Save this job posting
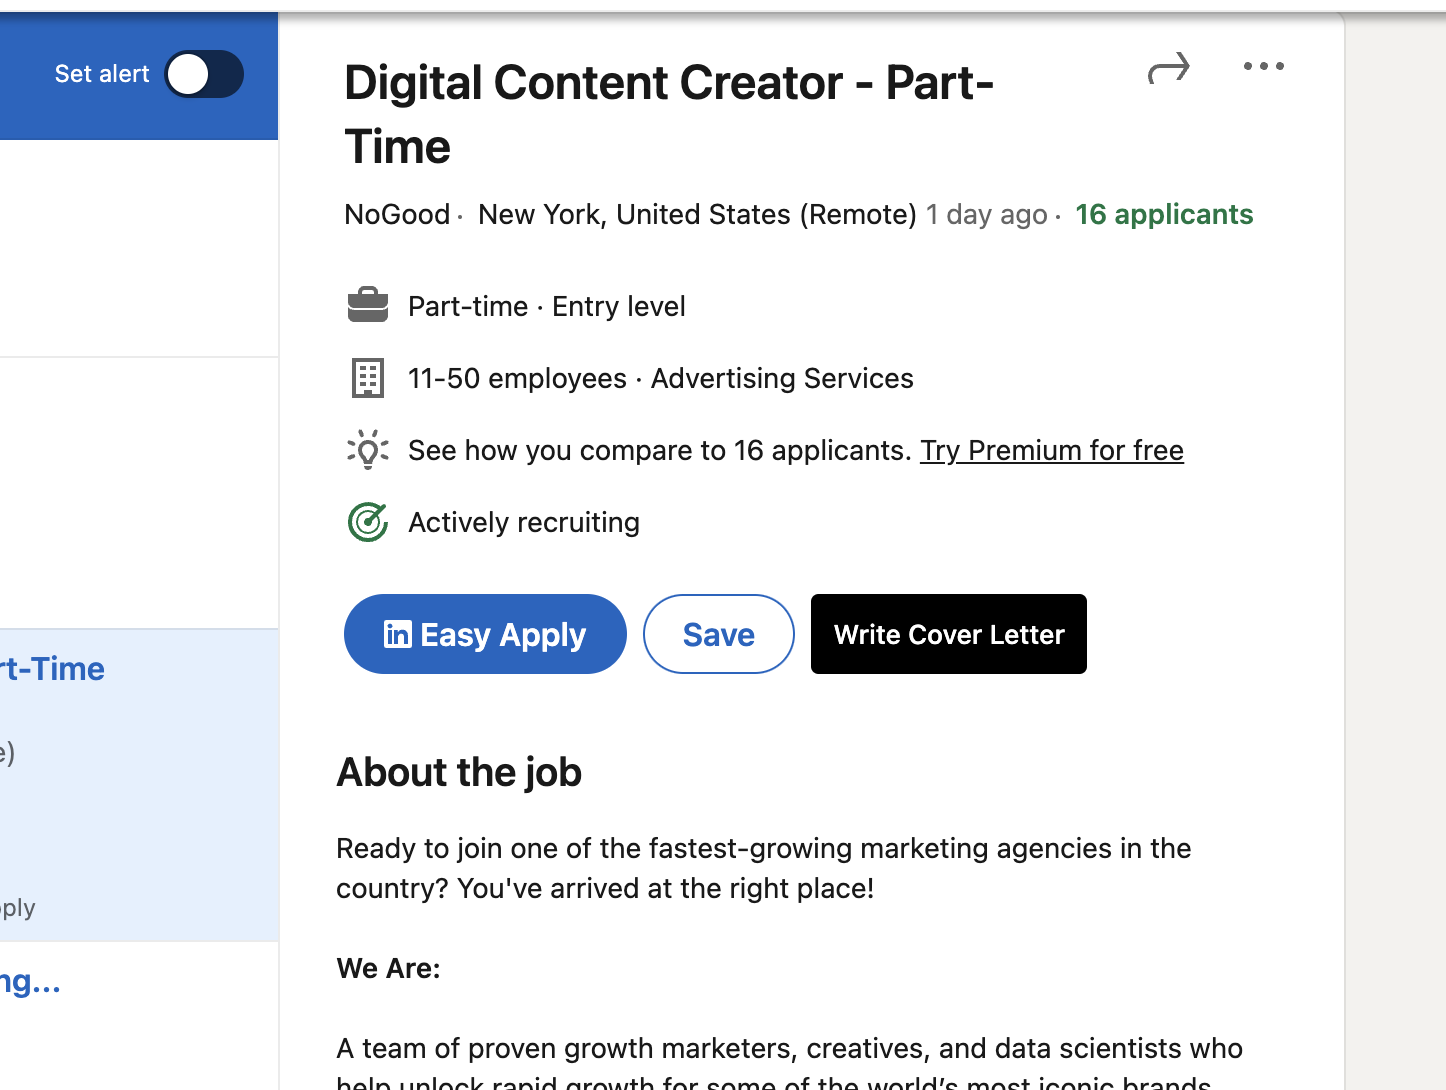The width and height of the screenshot is (1446, 1090). 718,634
